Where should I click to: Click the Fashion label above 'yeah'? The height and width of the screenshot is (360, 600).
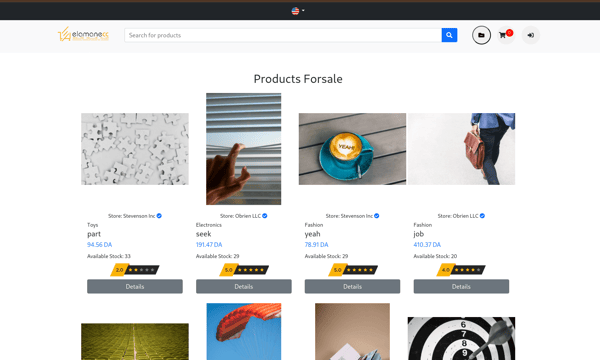[x=314, y=225]
